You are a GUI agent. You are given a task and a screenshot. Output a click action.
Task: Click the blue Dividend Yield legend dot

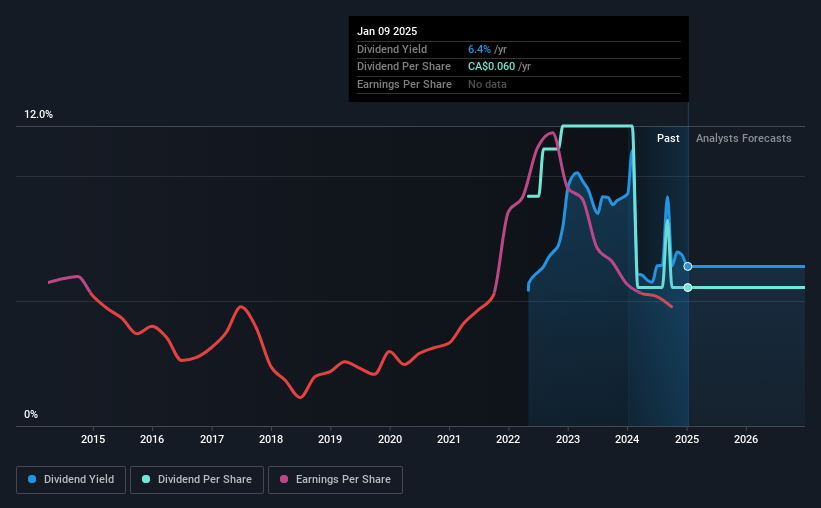click(x=32, y=479)
